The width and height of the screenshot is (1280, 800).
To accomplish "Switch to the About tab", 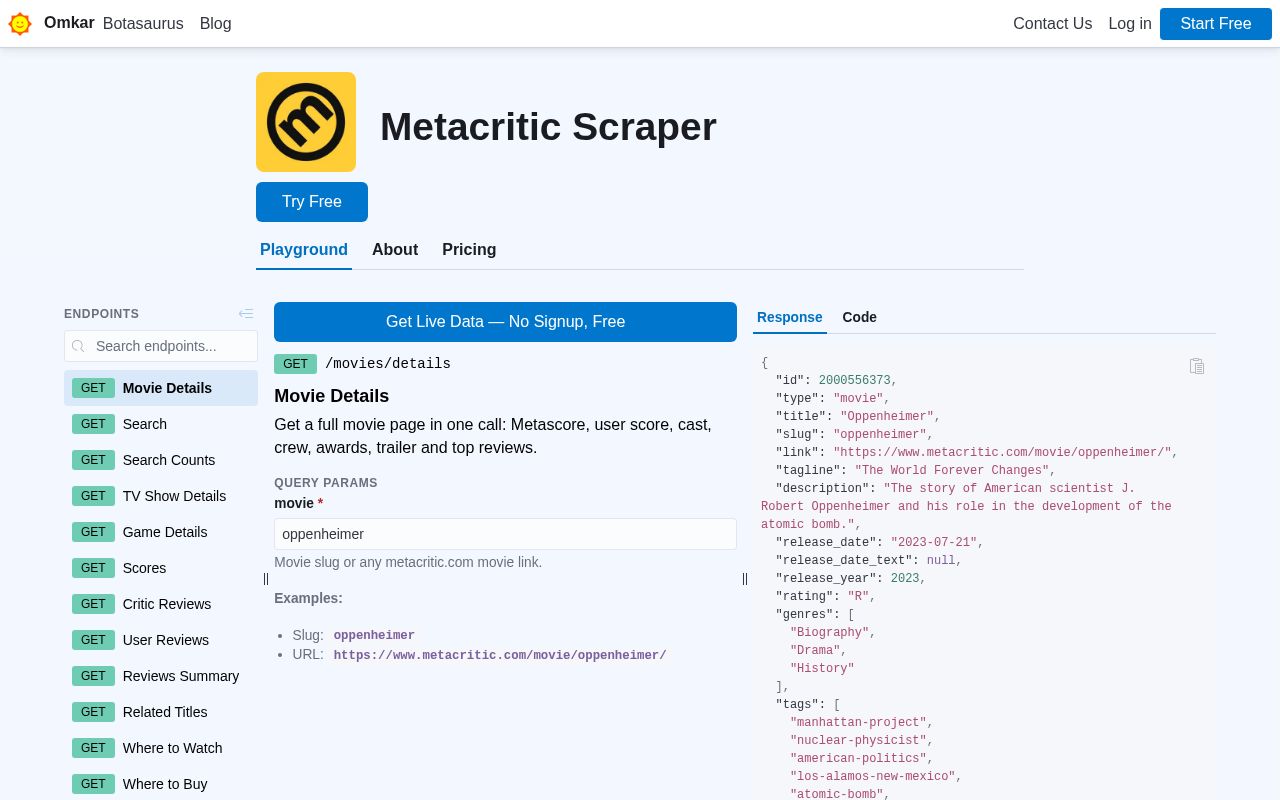I will coord(395,250).
